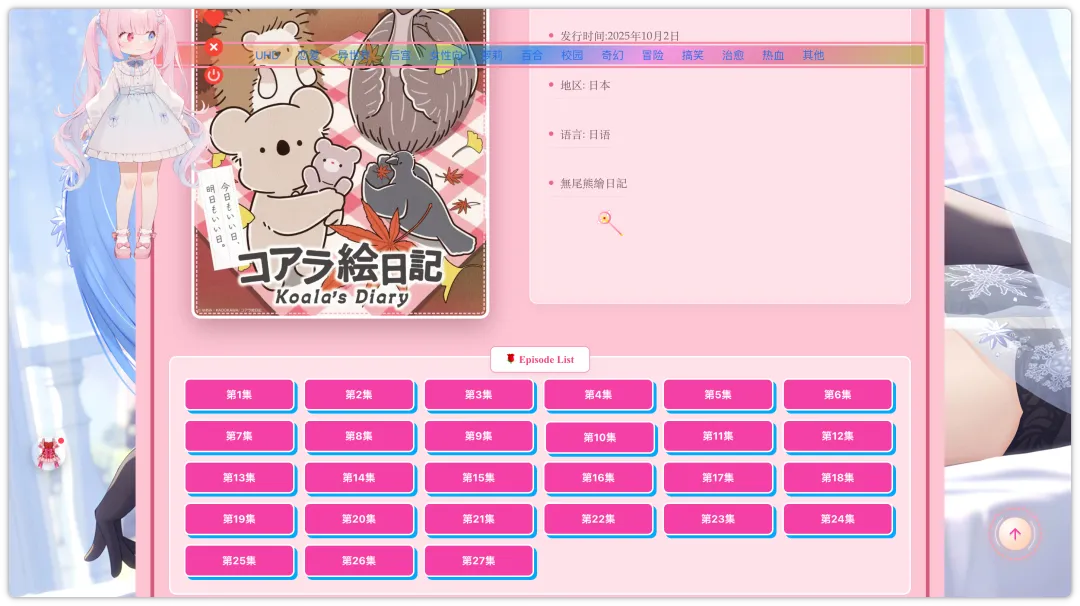Select the 其他 category tab
This screenshot has height=606, width=1080.
pyautogui.click(x=813, y=55)
